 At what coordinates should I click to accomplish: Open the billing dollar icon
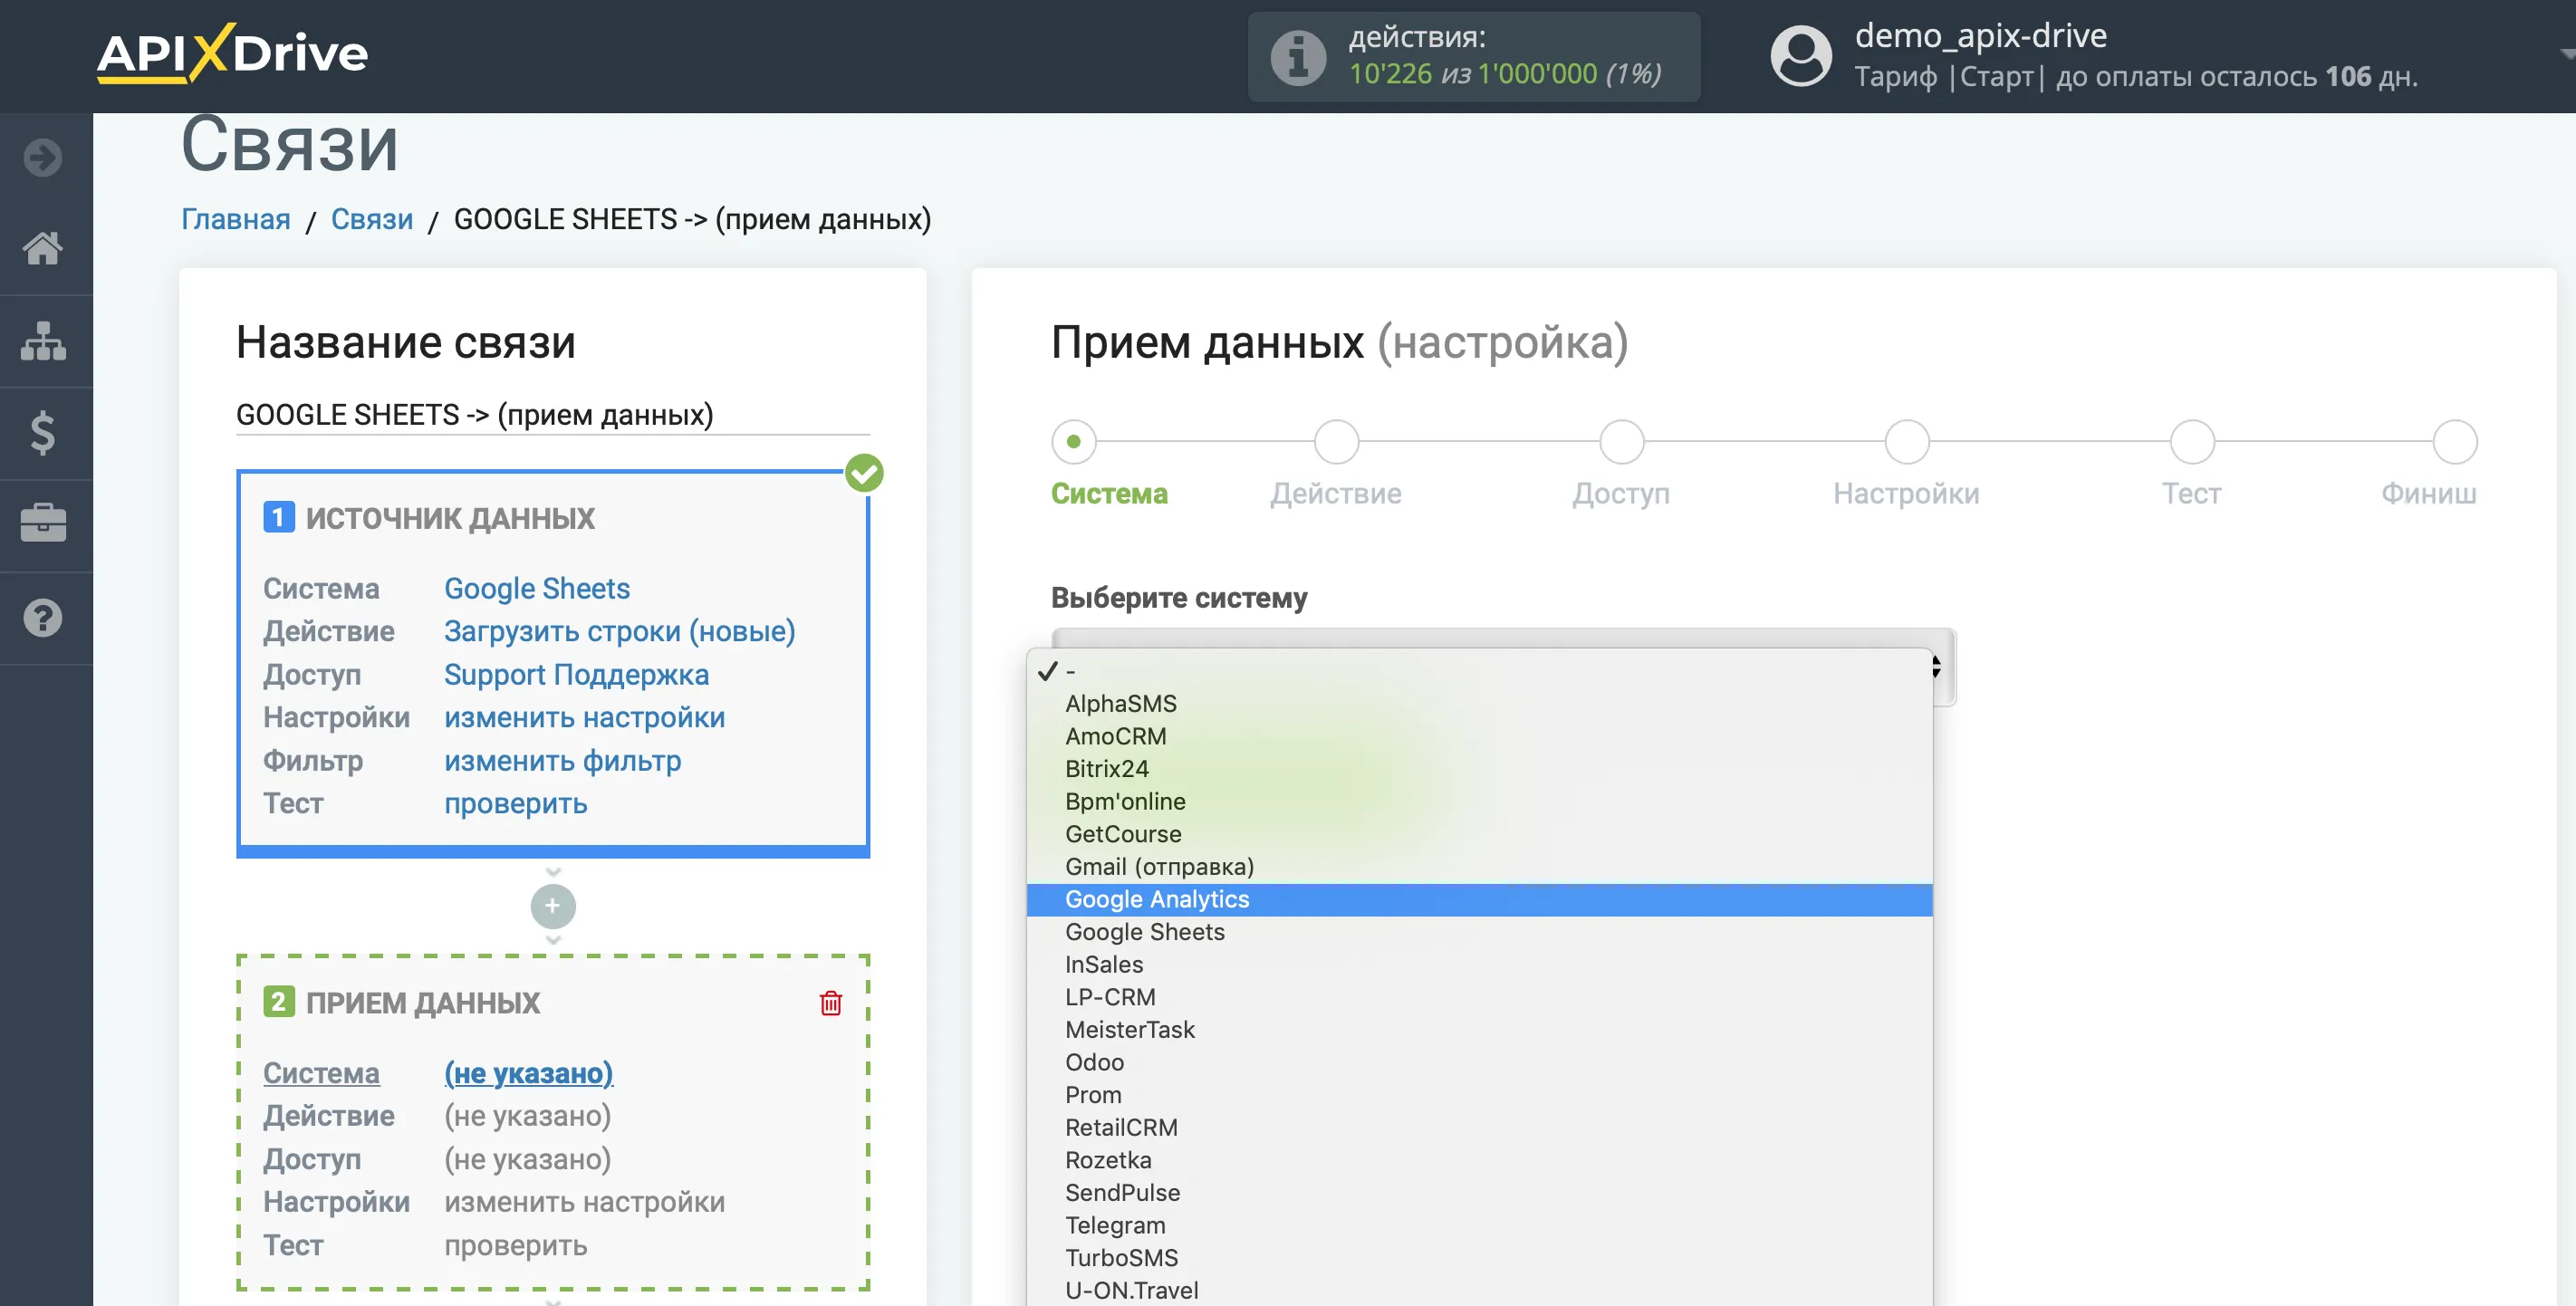[x=43, y=433]
